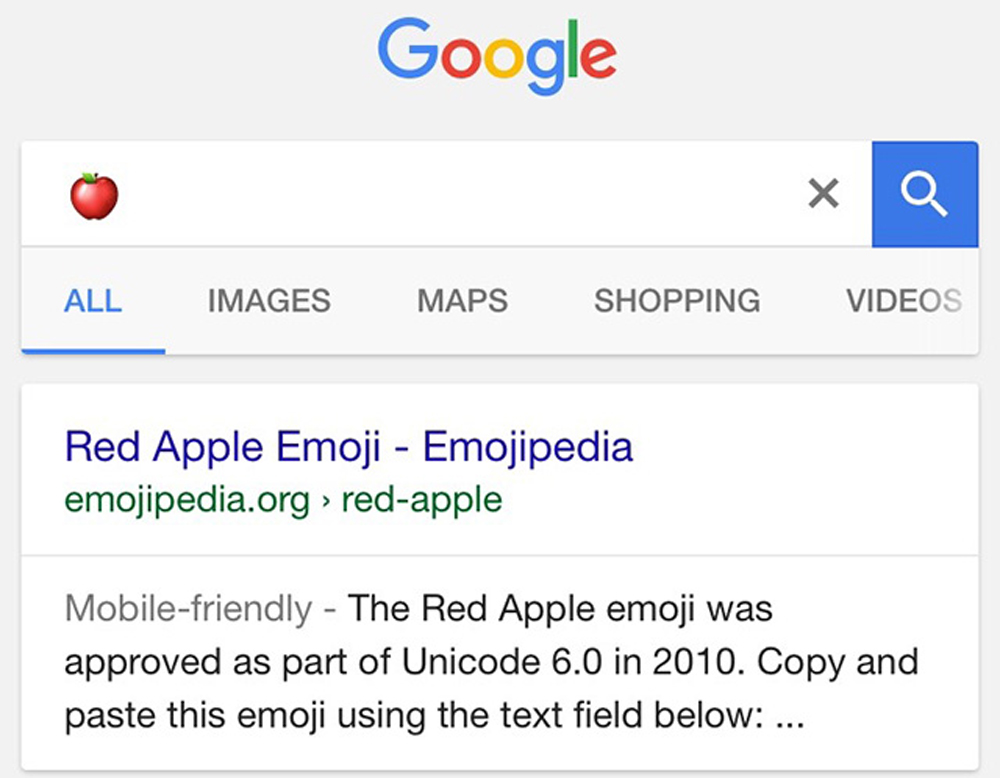Image resolution: width=1000 pixels, height=778 pixels.
Task: Open the MAPS tab
Action: [462, 300]
